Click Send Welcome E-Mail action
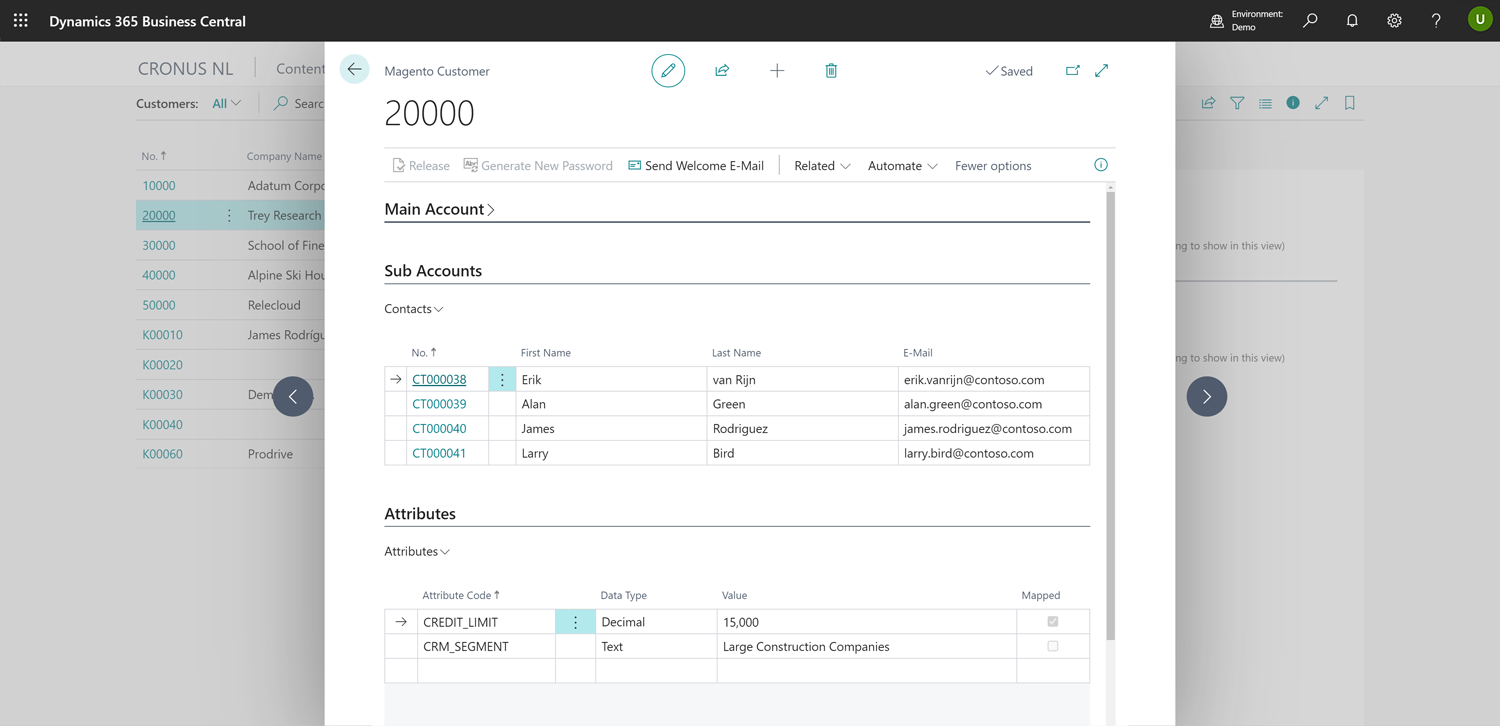Screen dimensions: 1500x726 (x=696, y=166)
